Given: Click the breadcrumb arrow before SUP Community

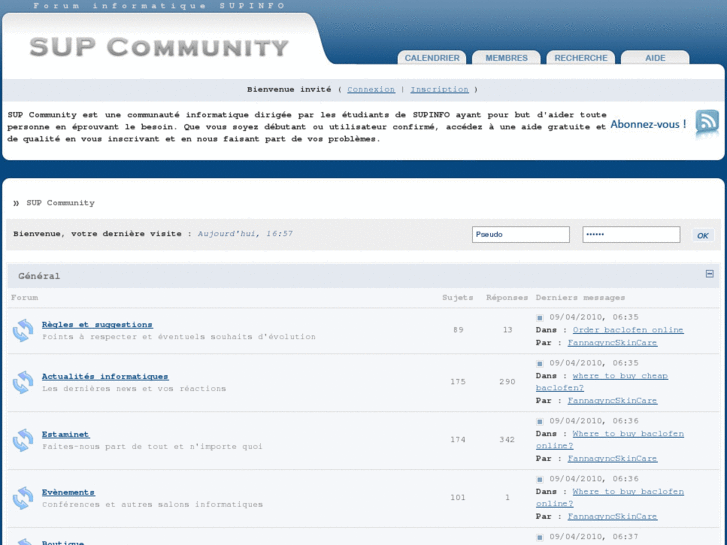Looking at the screenshot, I should point(16,203).
